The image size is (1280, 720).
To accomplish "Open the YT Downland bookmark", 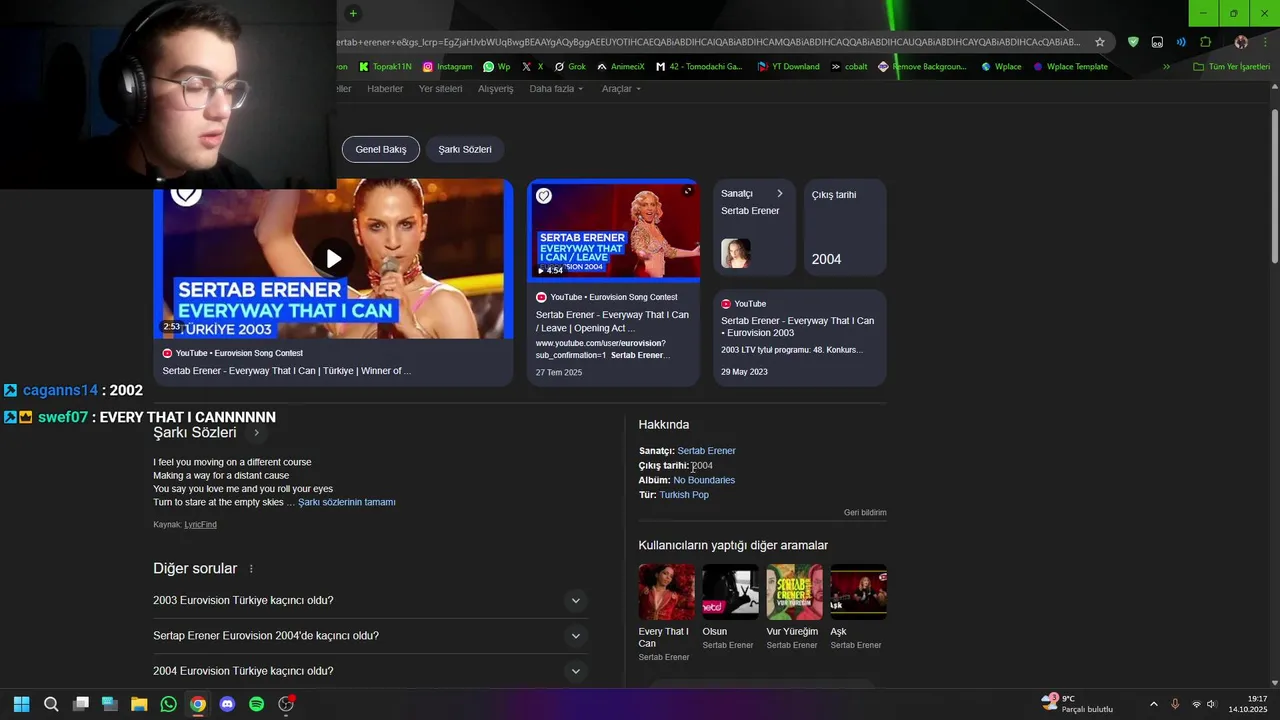I will 788,67.
